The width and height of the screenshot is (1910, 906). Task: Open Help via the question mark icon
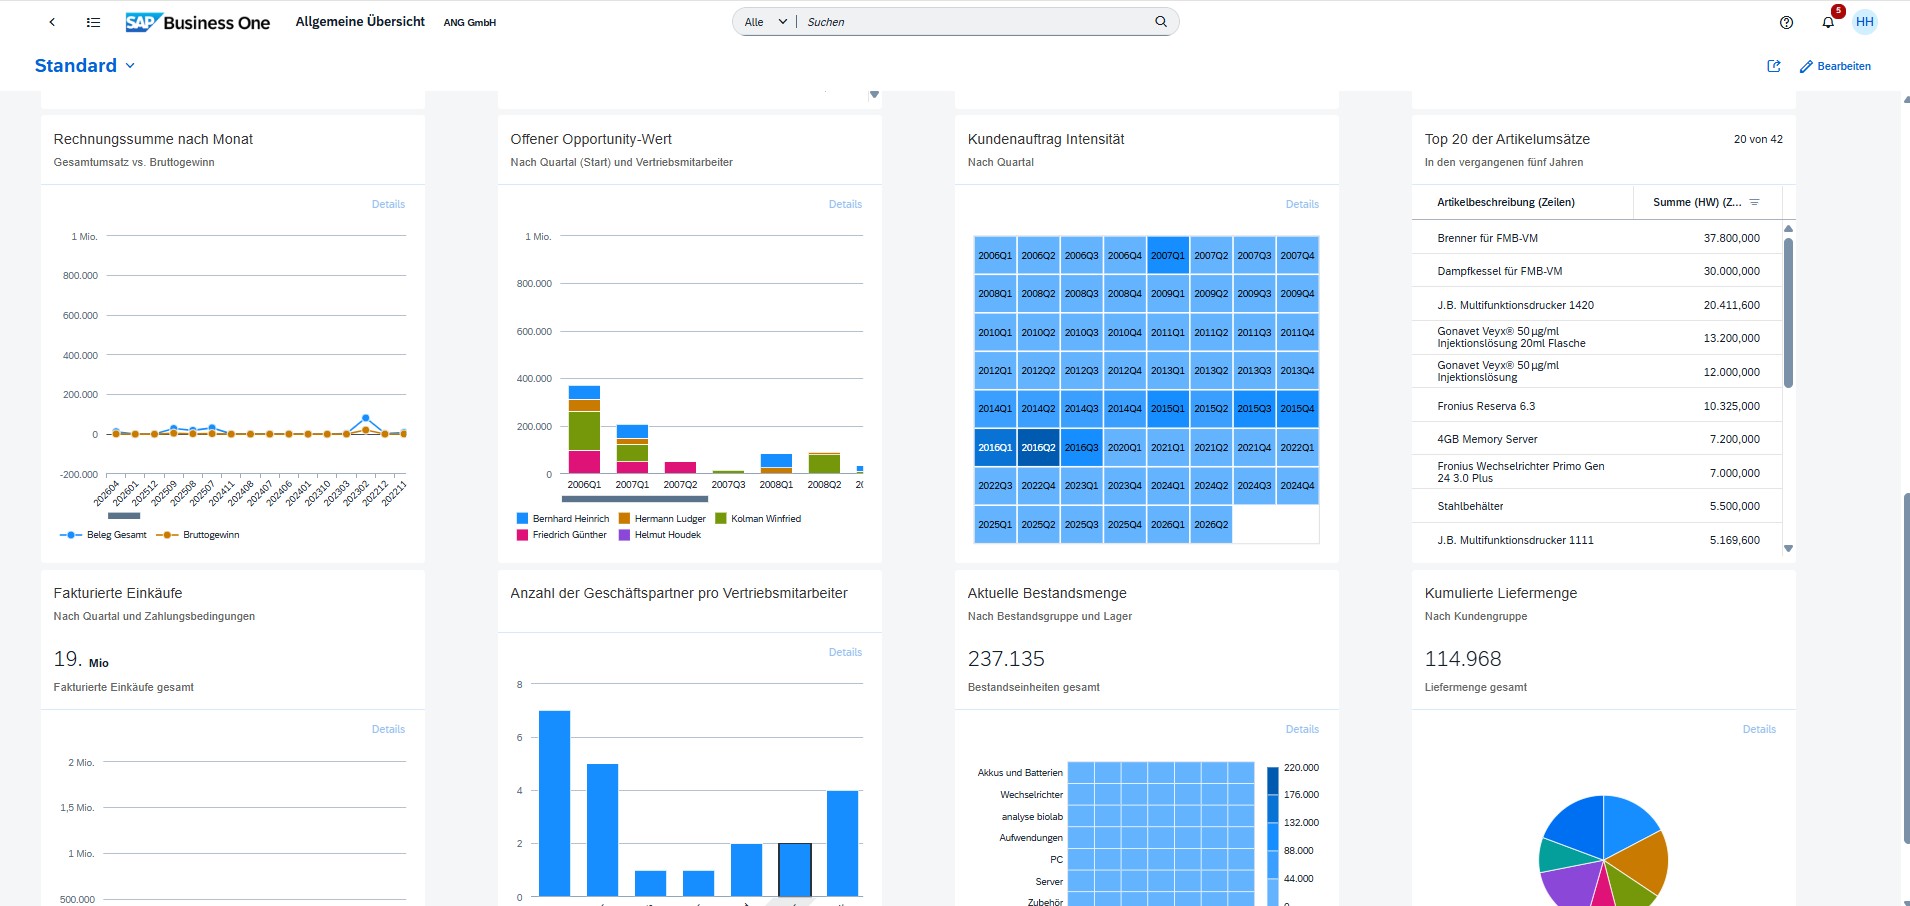pyautogui.click(x=1788, y=22)
